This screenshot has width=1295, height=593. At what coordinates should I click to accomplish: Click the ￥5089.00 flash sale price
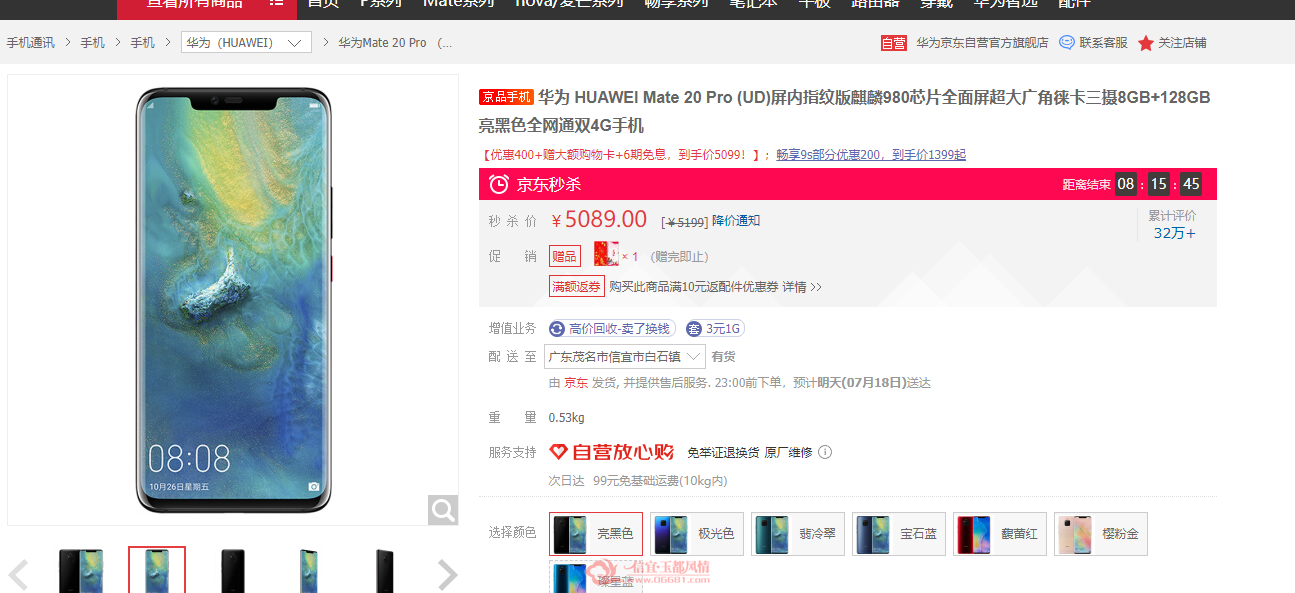point(599,219)
